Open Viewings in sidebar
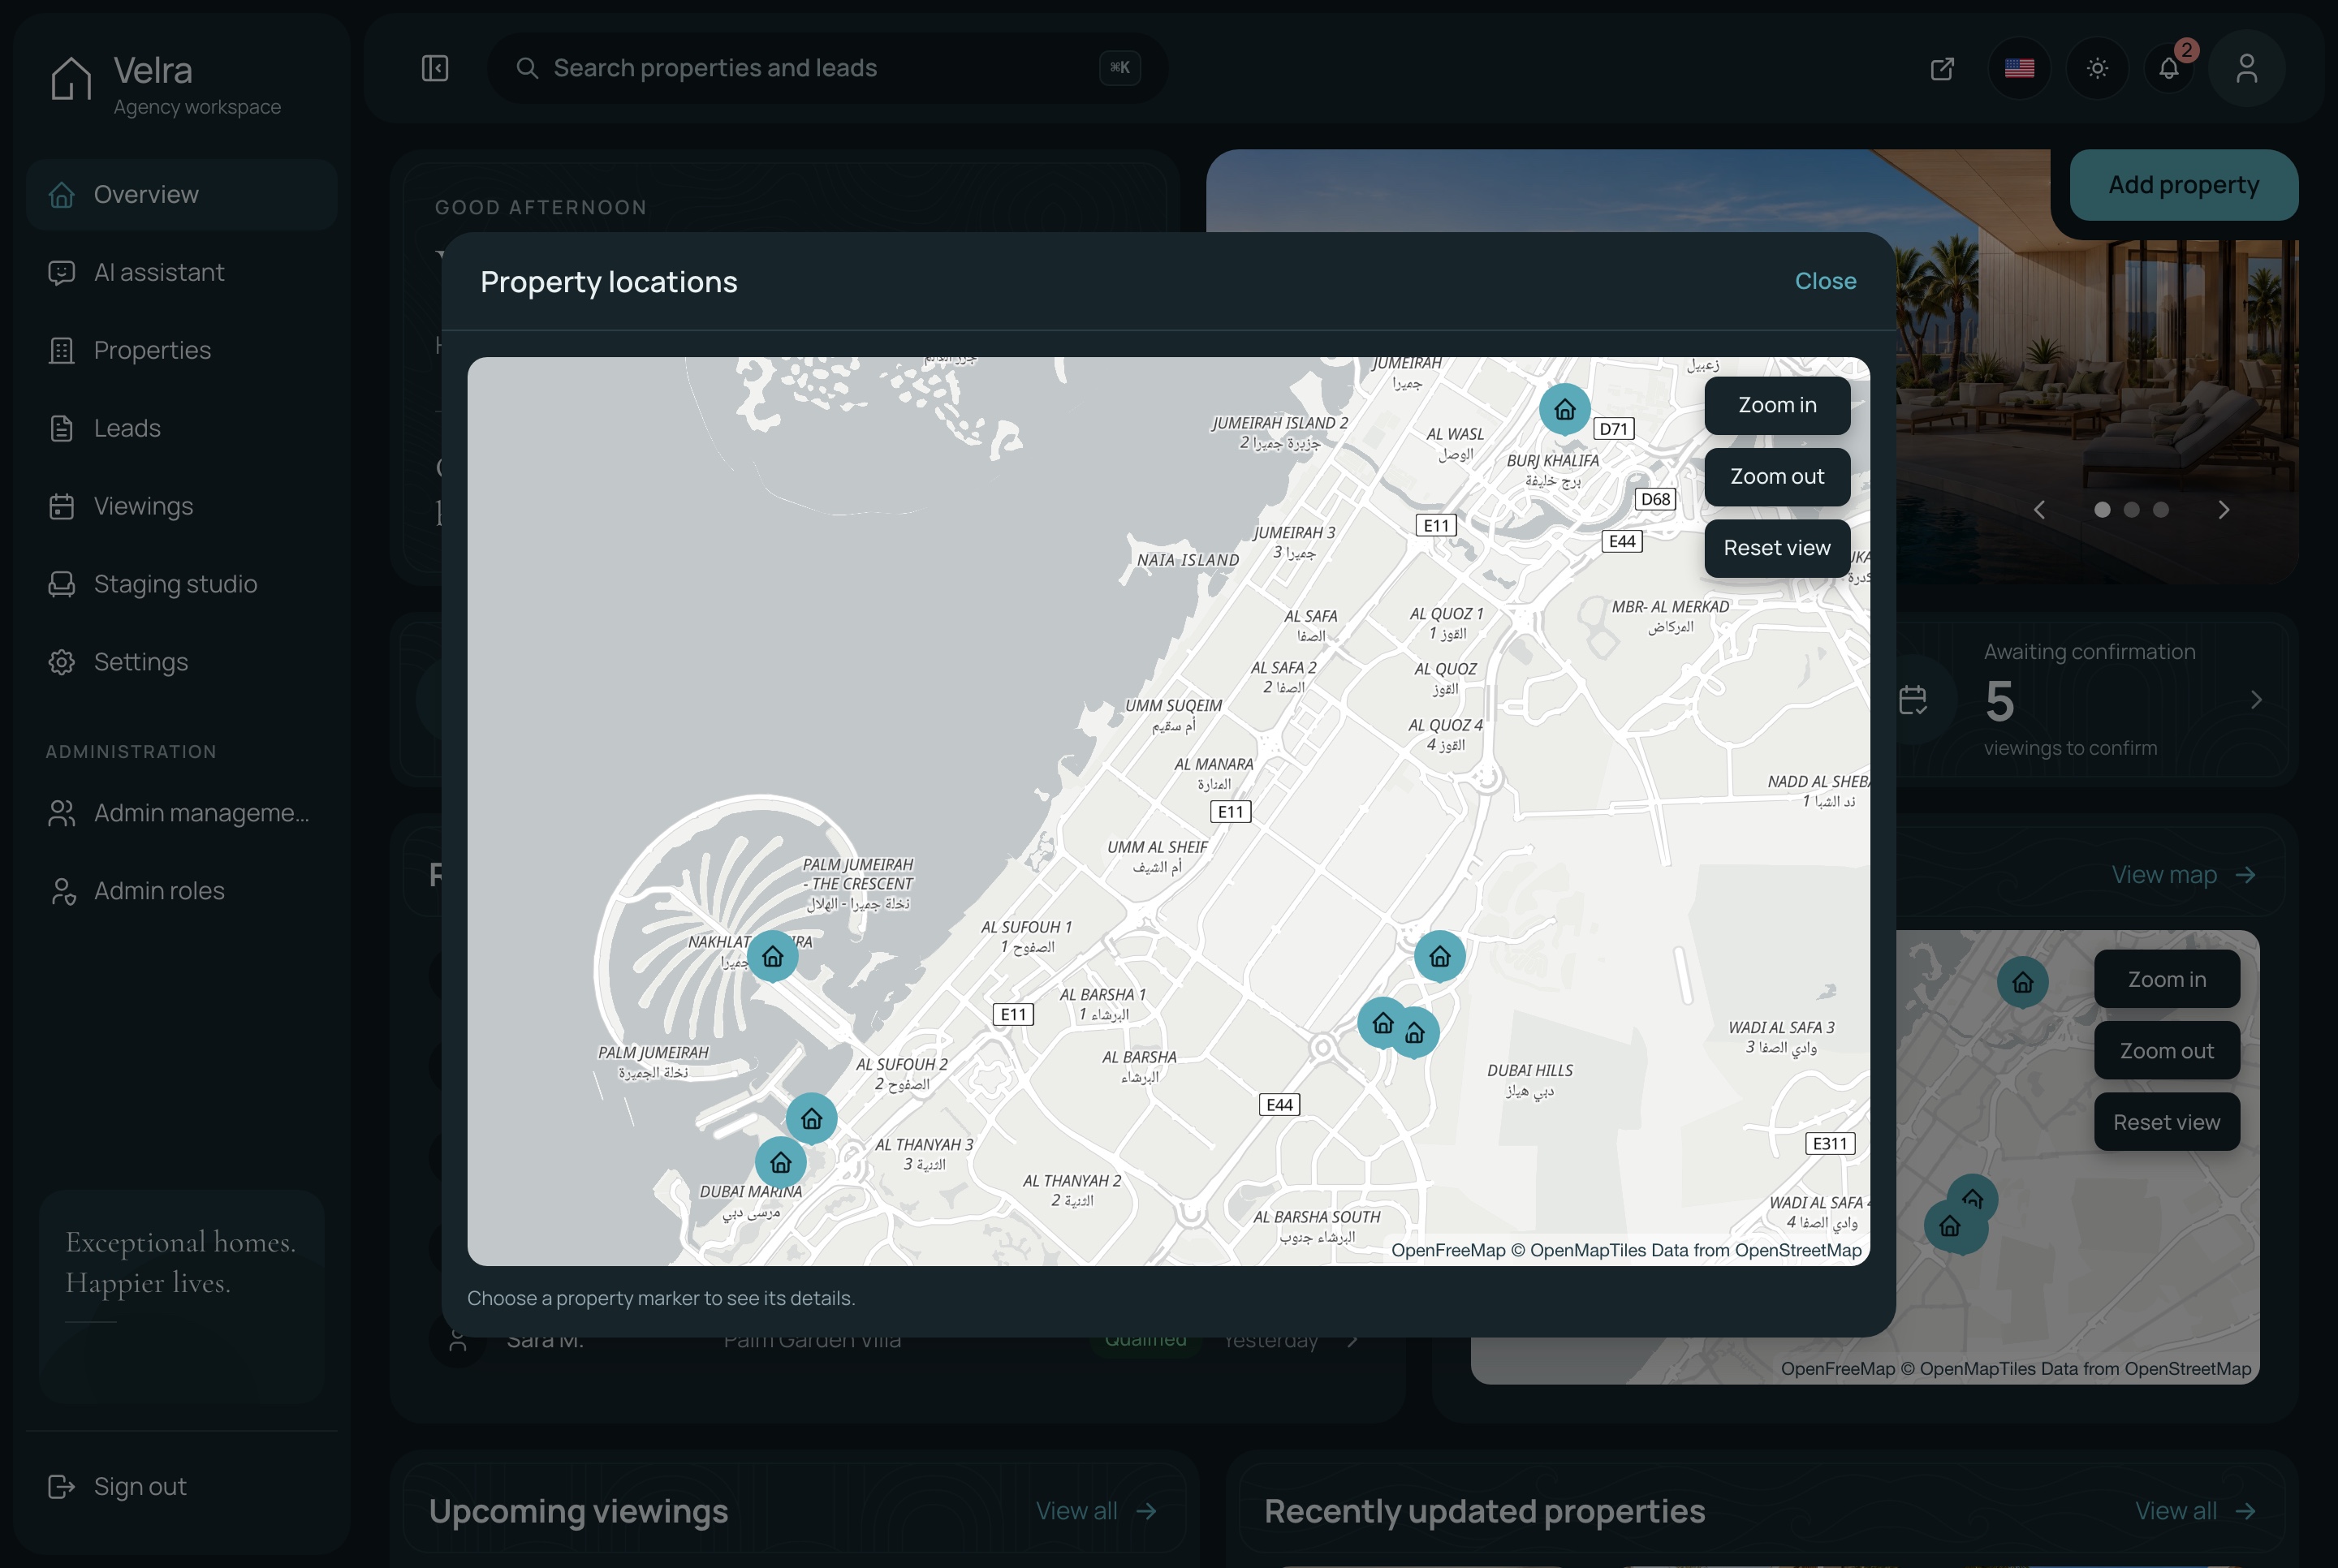2338x1568 pixels. pos(182,506)
